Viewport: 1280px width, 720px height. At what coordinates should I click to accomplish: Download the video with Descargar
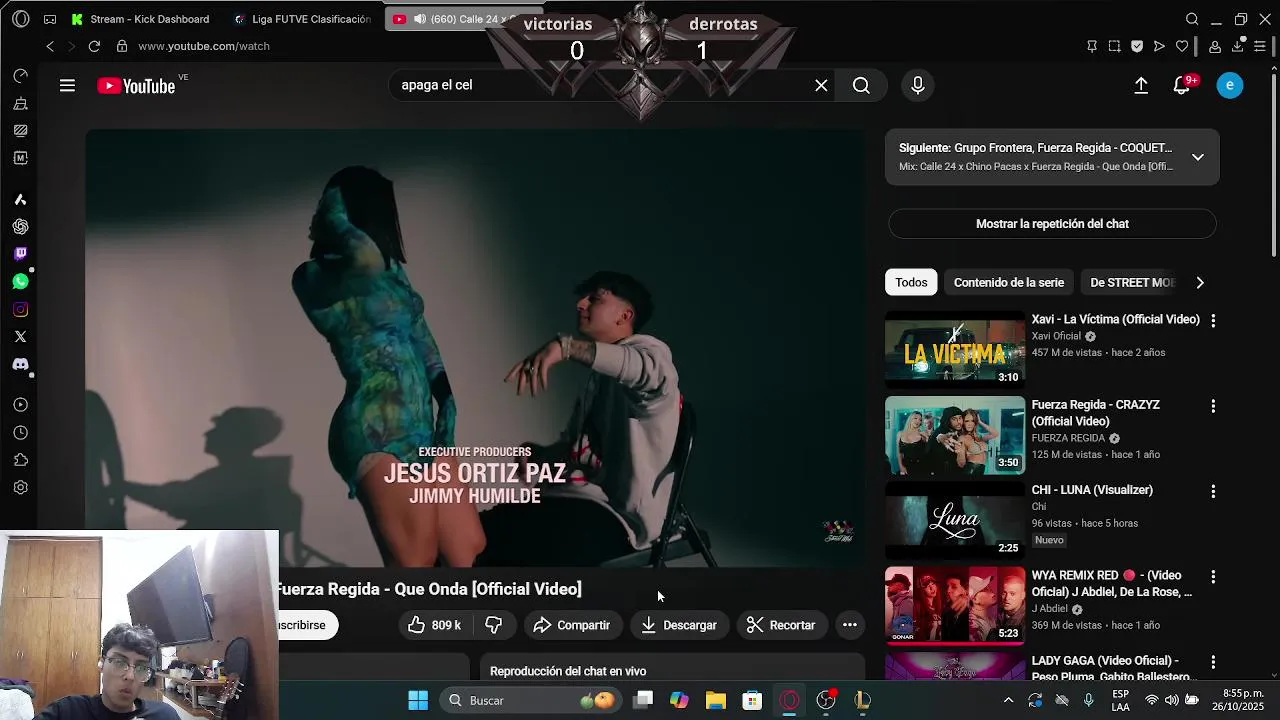pyautogui.click(x=679, y=625)
